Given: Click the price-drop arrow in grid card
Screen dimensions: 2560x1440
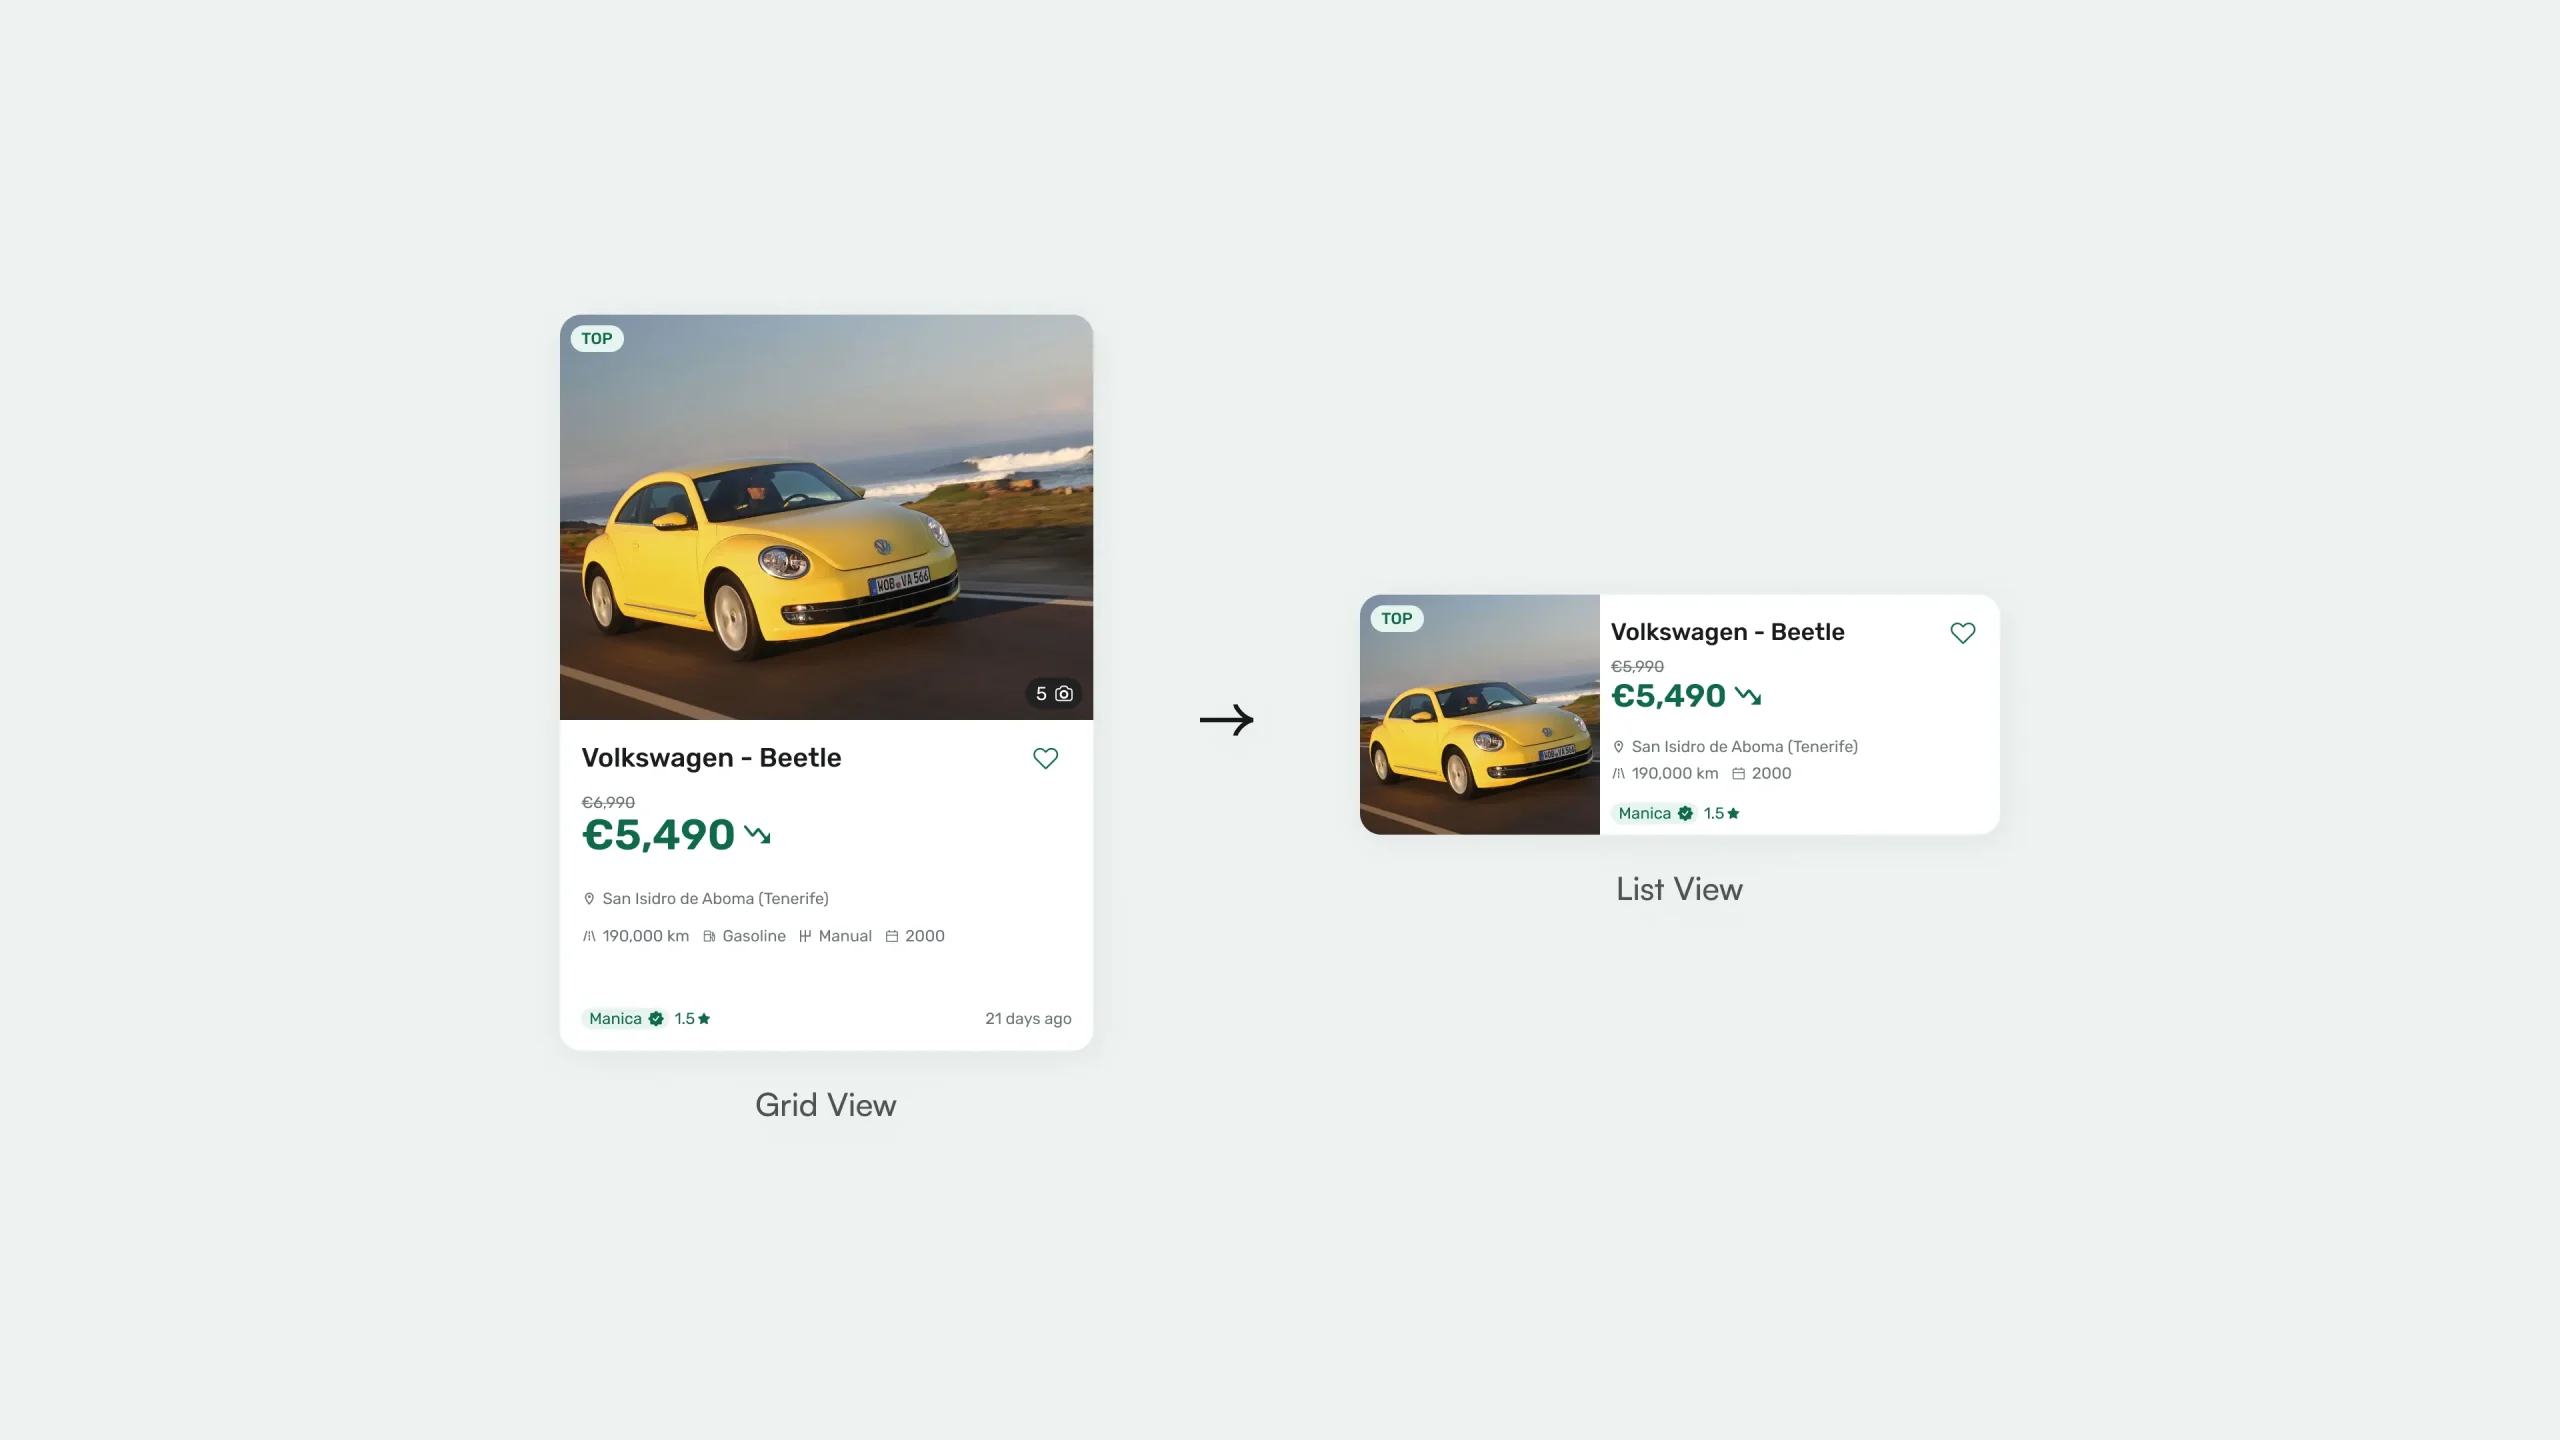Looking at the screenshot, I should pyautogui.click(x=758, y=835).
